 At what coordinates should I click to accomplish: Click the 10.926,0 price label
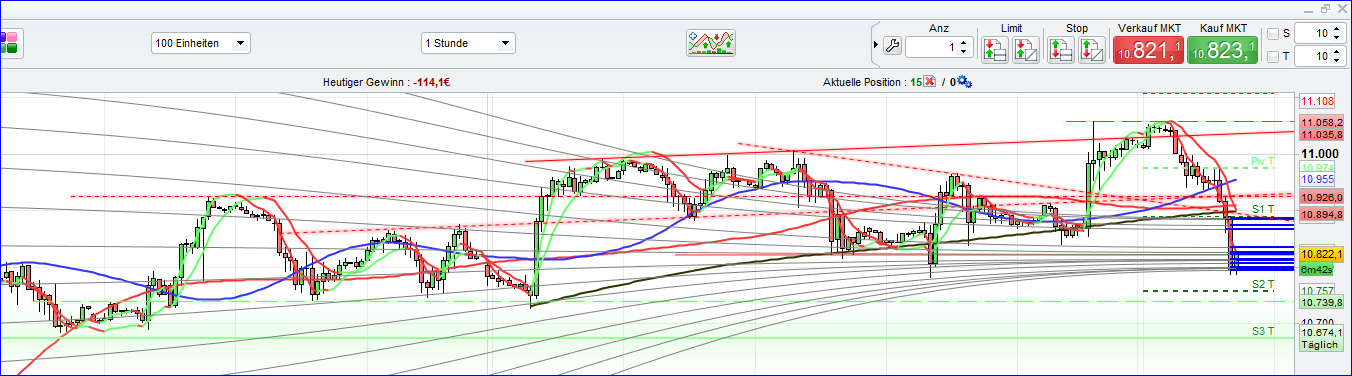tap(1321, 198)
